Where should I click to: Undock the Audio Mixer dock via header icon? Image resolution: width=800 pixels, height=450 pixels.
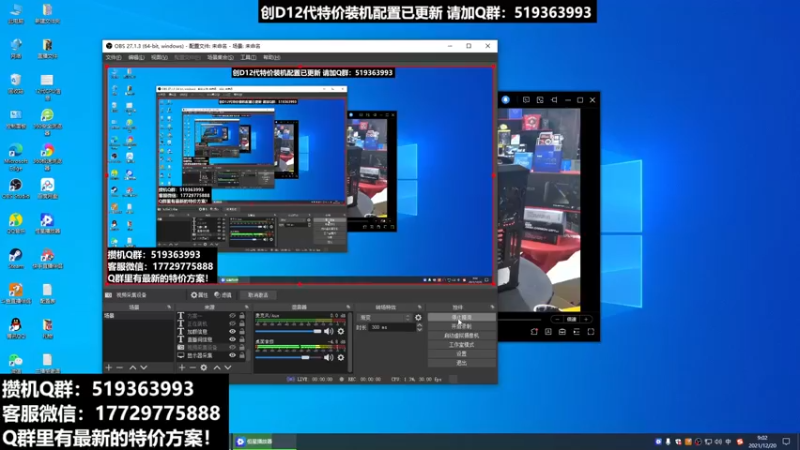pyautogui.click(x=348, y=307)
